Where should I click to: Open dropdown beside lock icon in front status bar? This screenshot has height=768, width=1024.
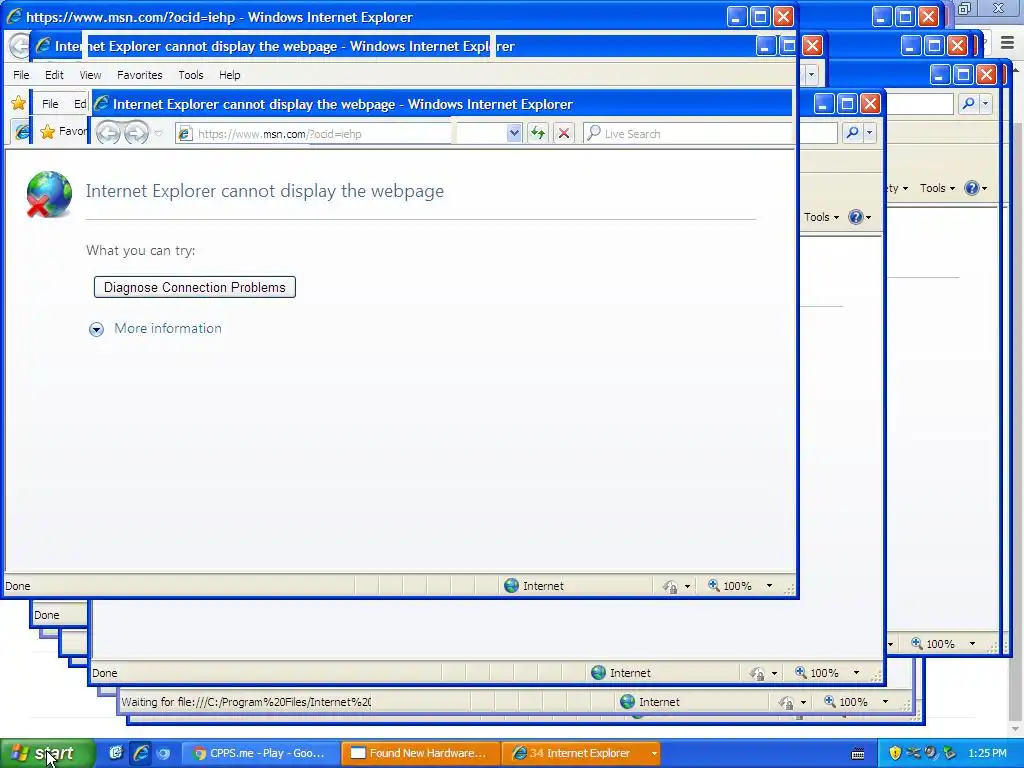(x=686, y=586)
